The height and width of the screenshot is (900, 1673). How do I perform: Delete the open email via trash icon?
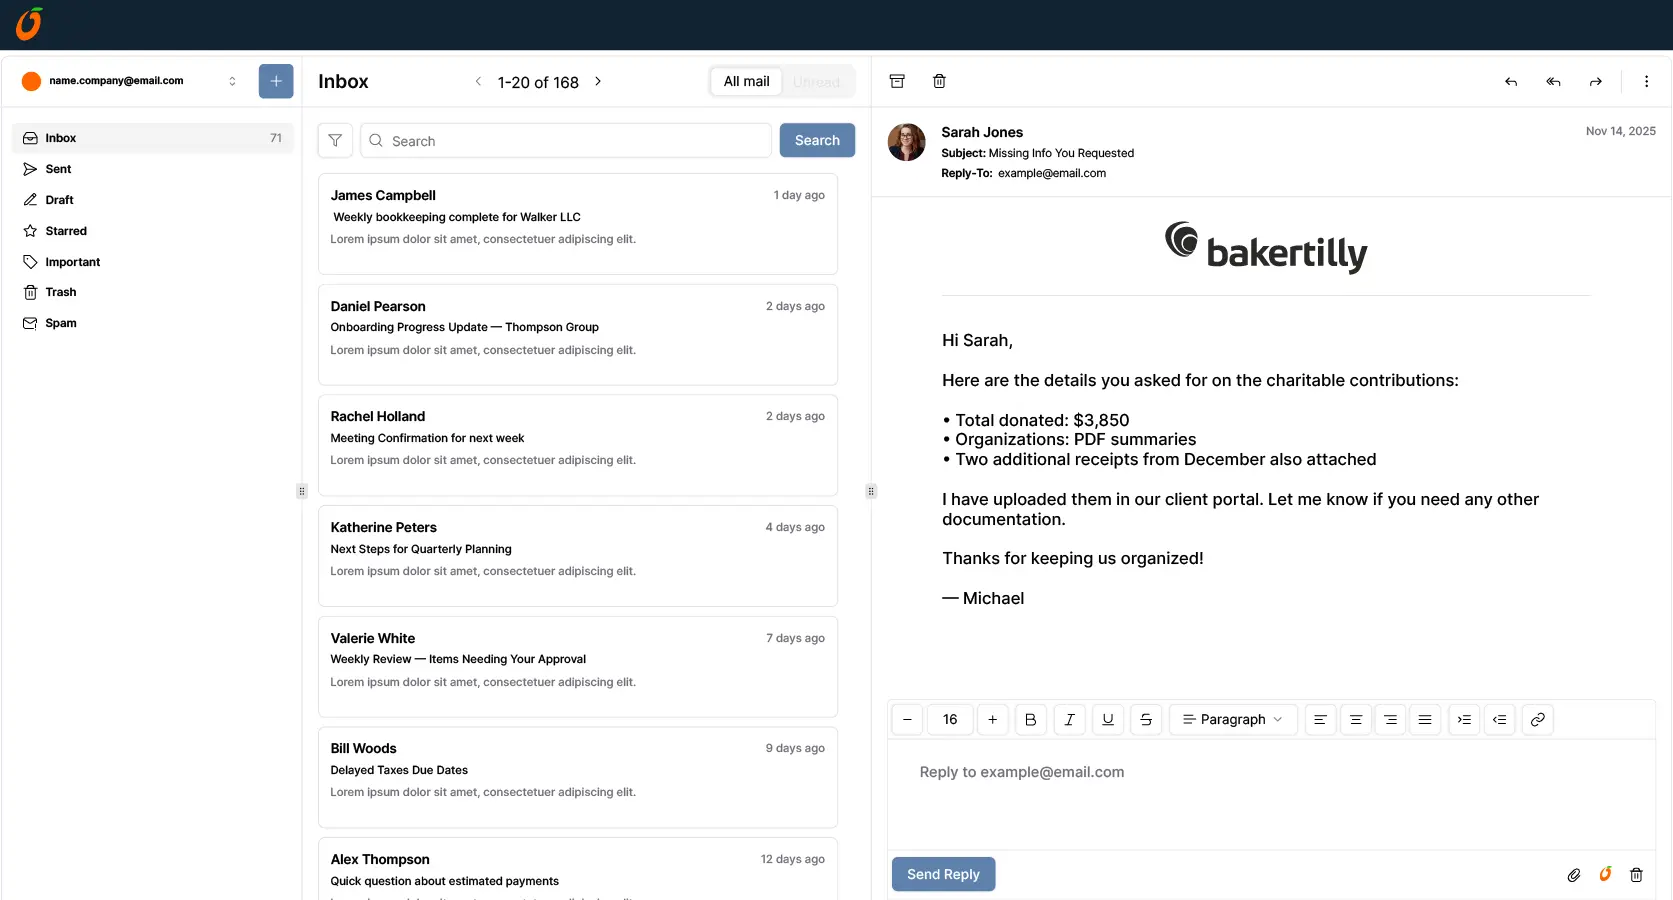point(939,81)
